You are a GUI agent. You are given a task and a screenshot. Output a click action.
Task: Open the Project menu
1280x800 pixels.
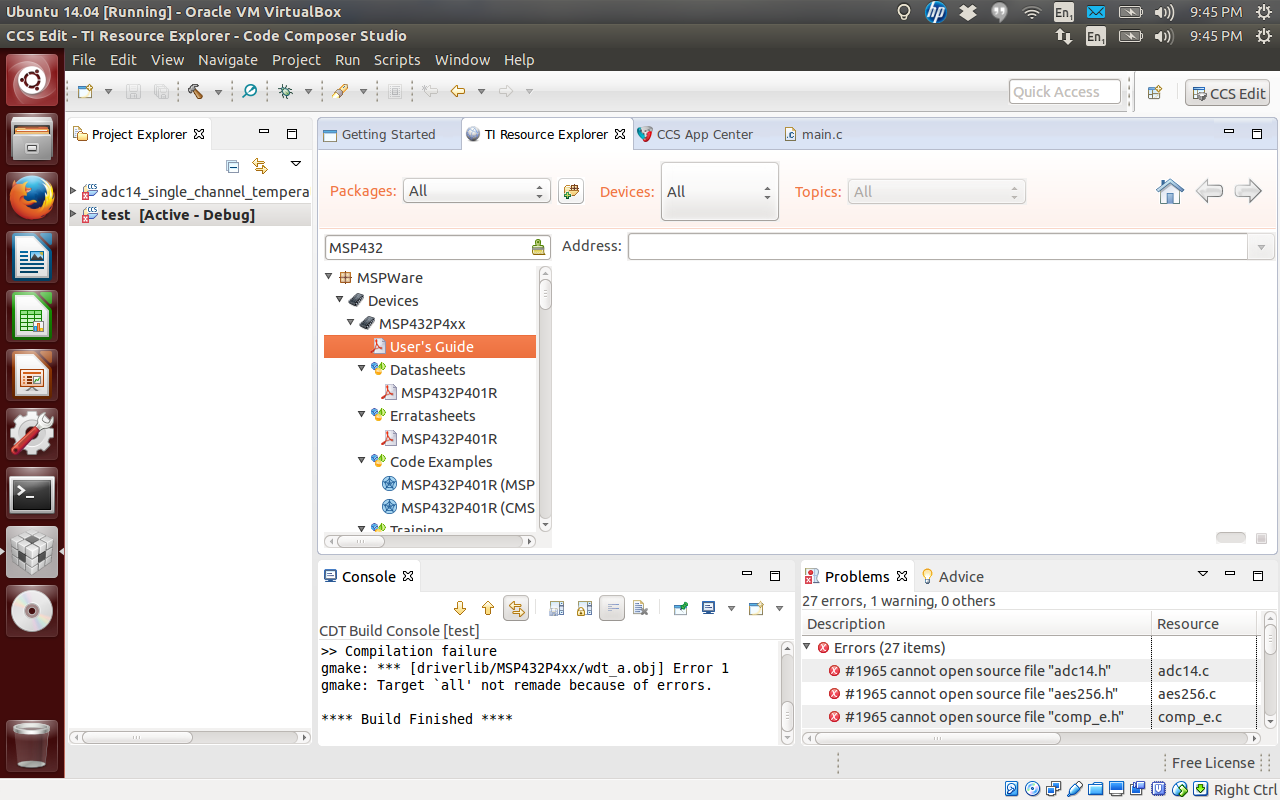pos(296,60)
